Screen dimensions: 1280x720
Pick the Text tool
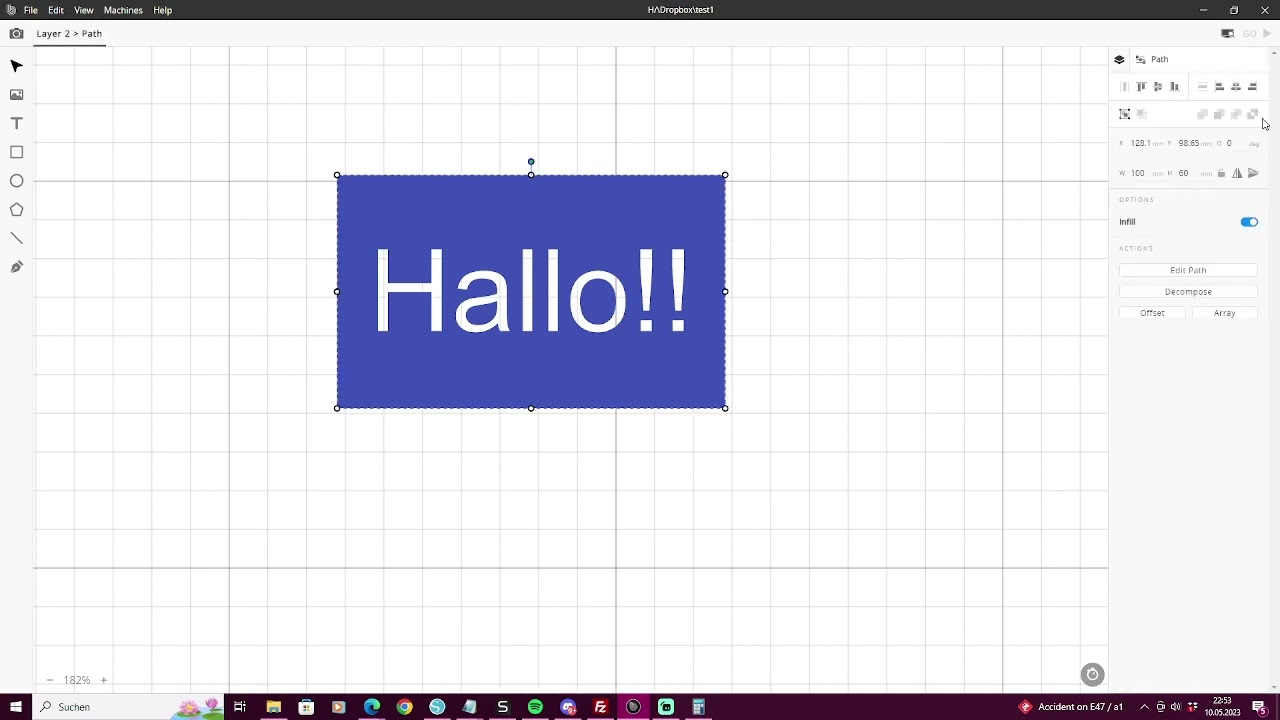pyautogui.click(x=16, y=124)
